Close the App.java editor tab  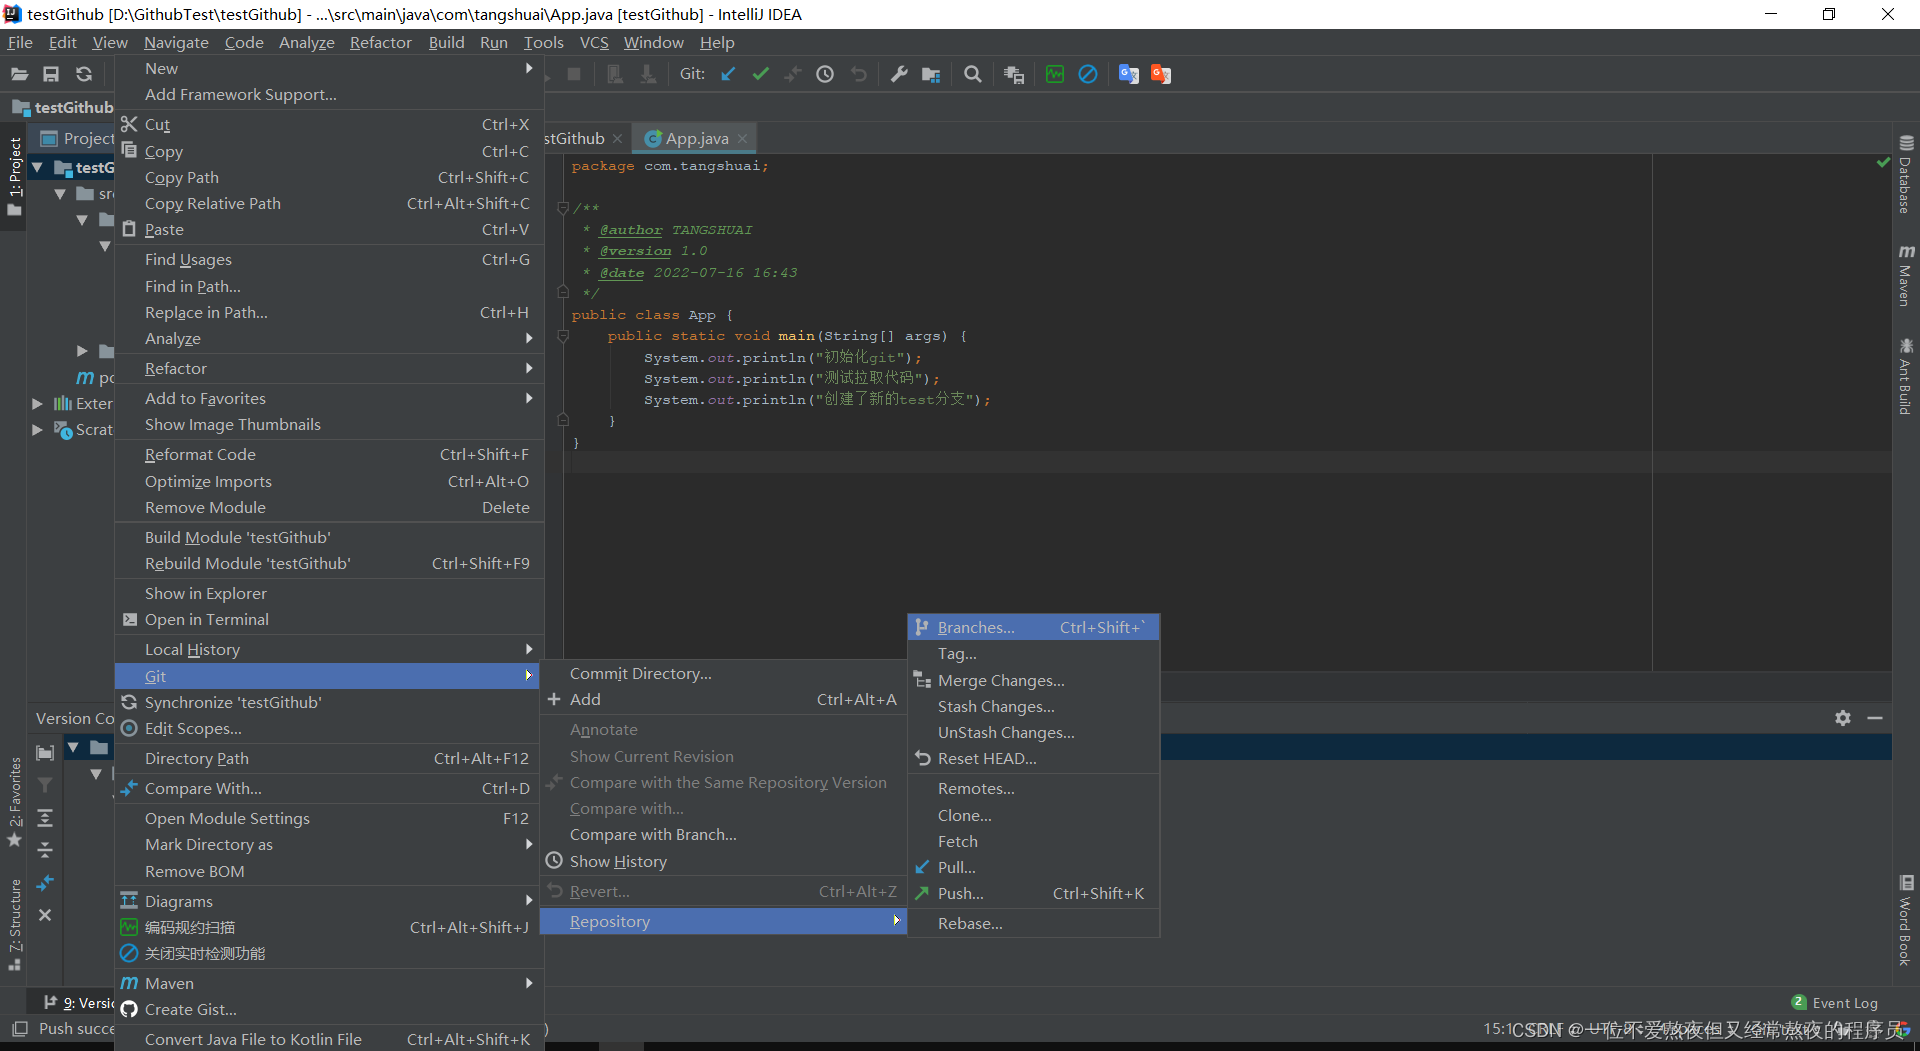coord(742,139)
